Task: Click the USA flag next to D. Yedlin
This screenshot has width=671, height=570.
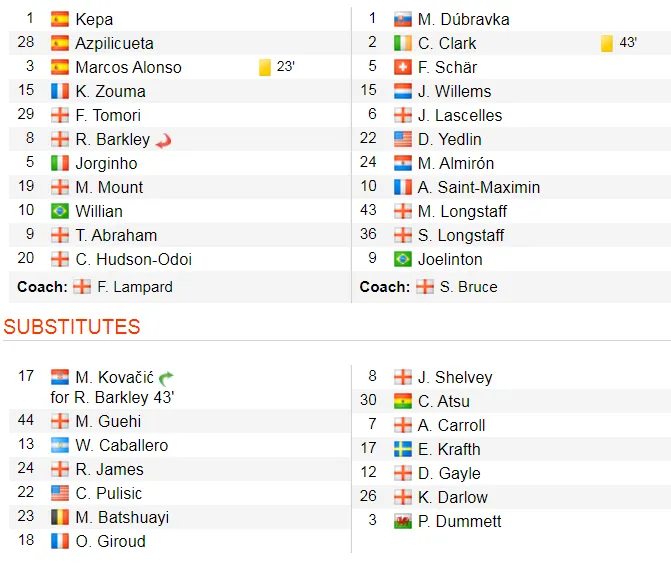Action: point(403,139)
